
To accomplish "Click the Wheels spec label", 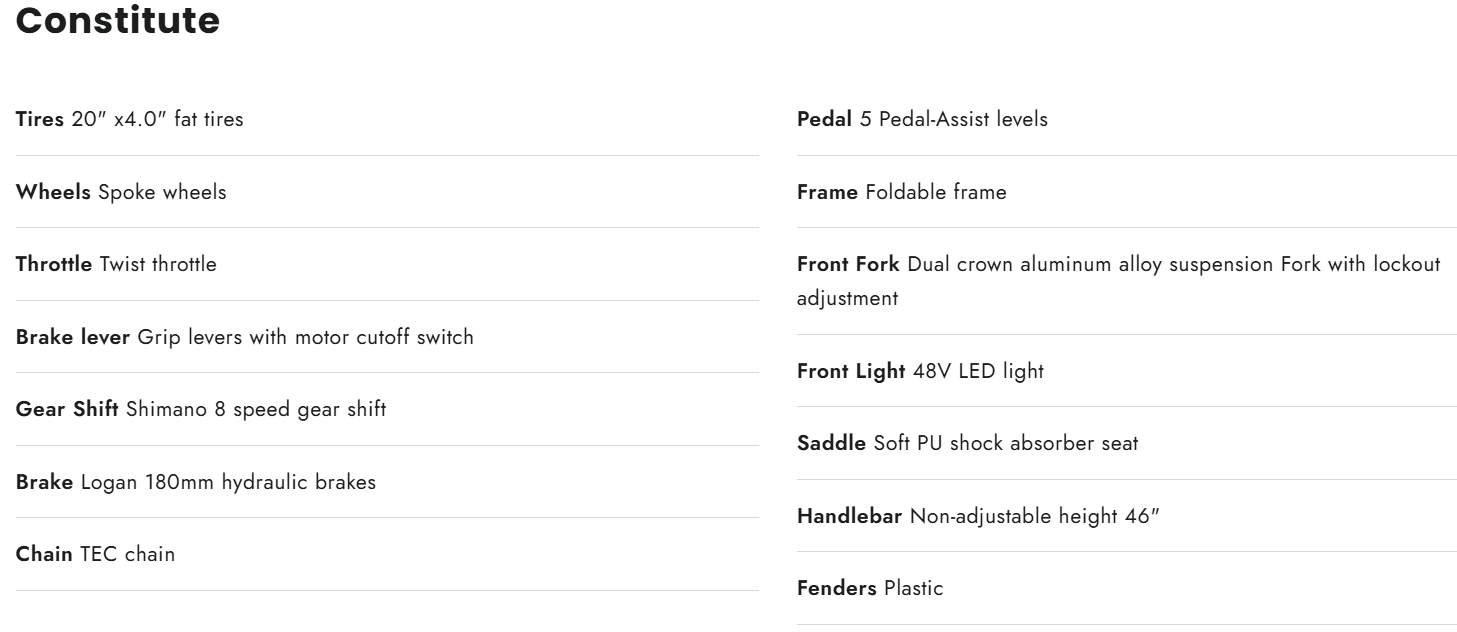I will [x=53, y=192].
